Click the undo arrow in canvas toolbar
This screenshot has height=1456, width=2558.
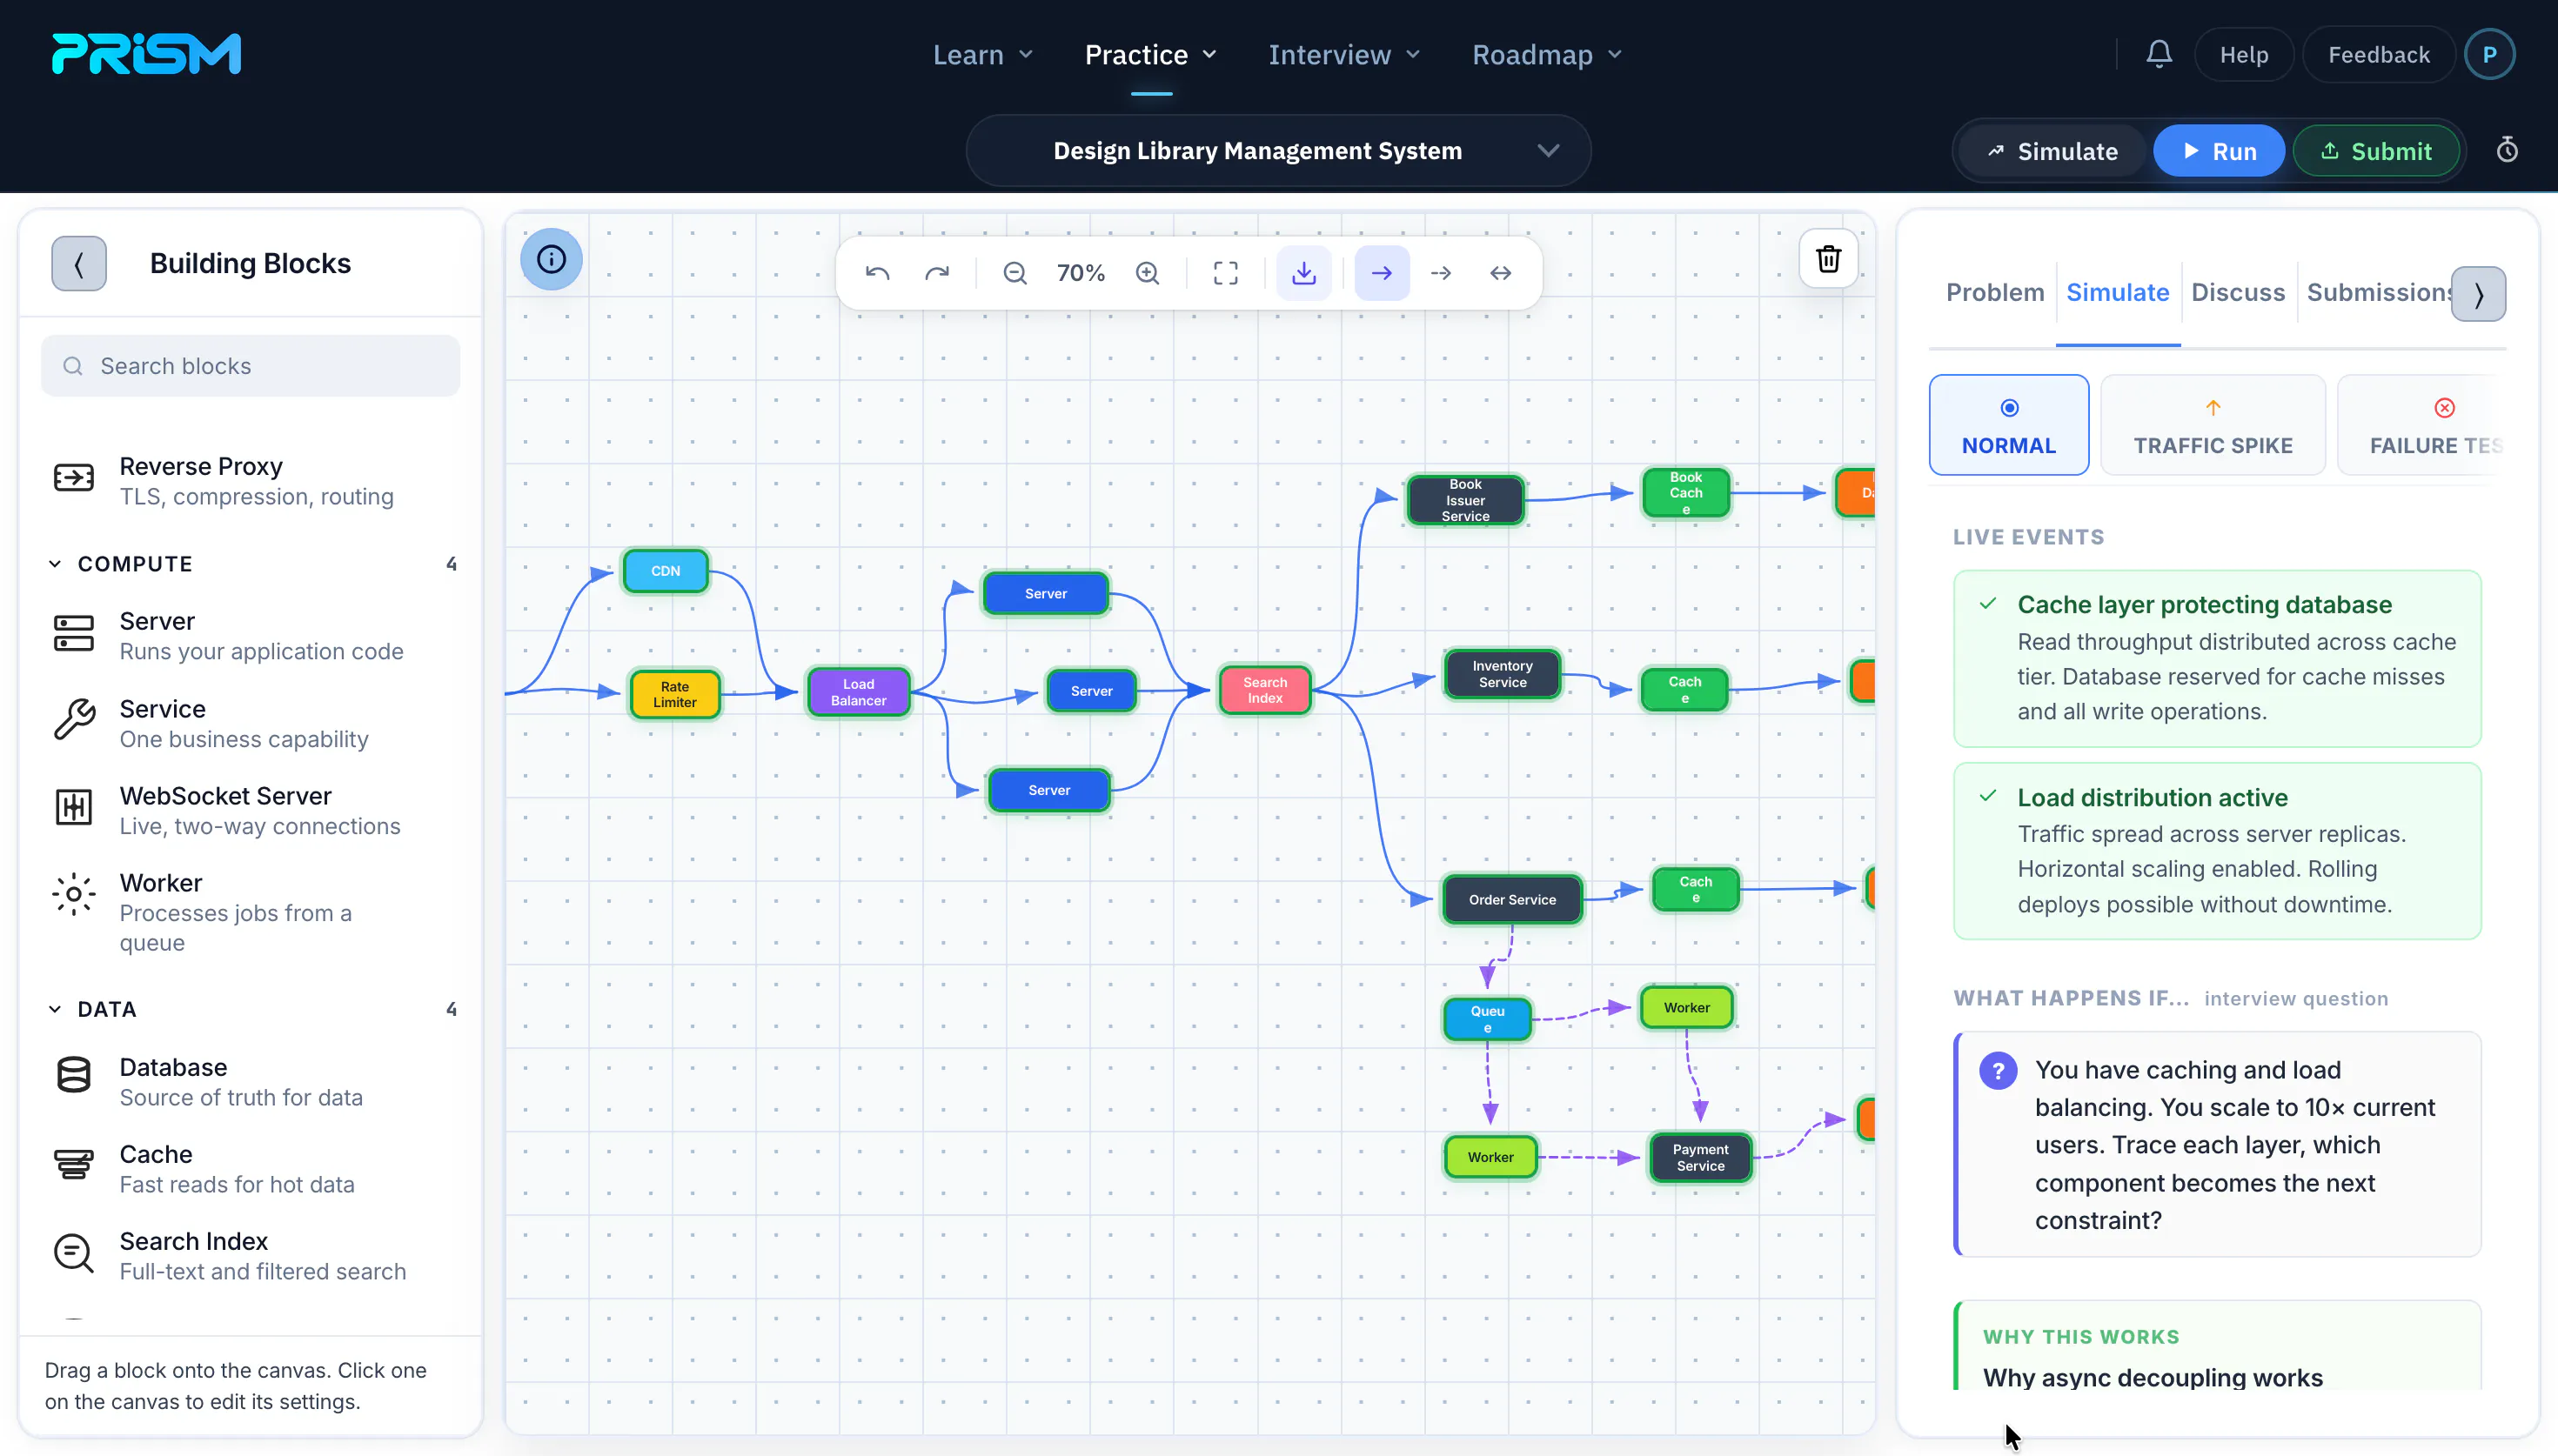[877, 273]
